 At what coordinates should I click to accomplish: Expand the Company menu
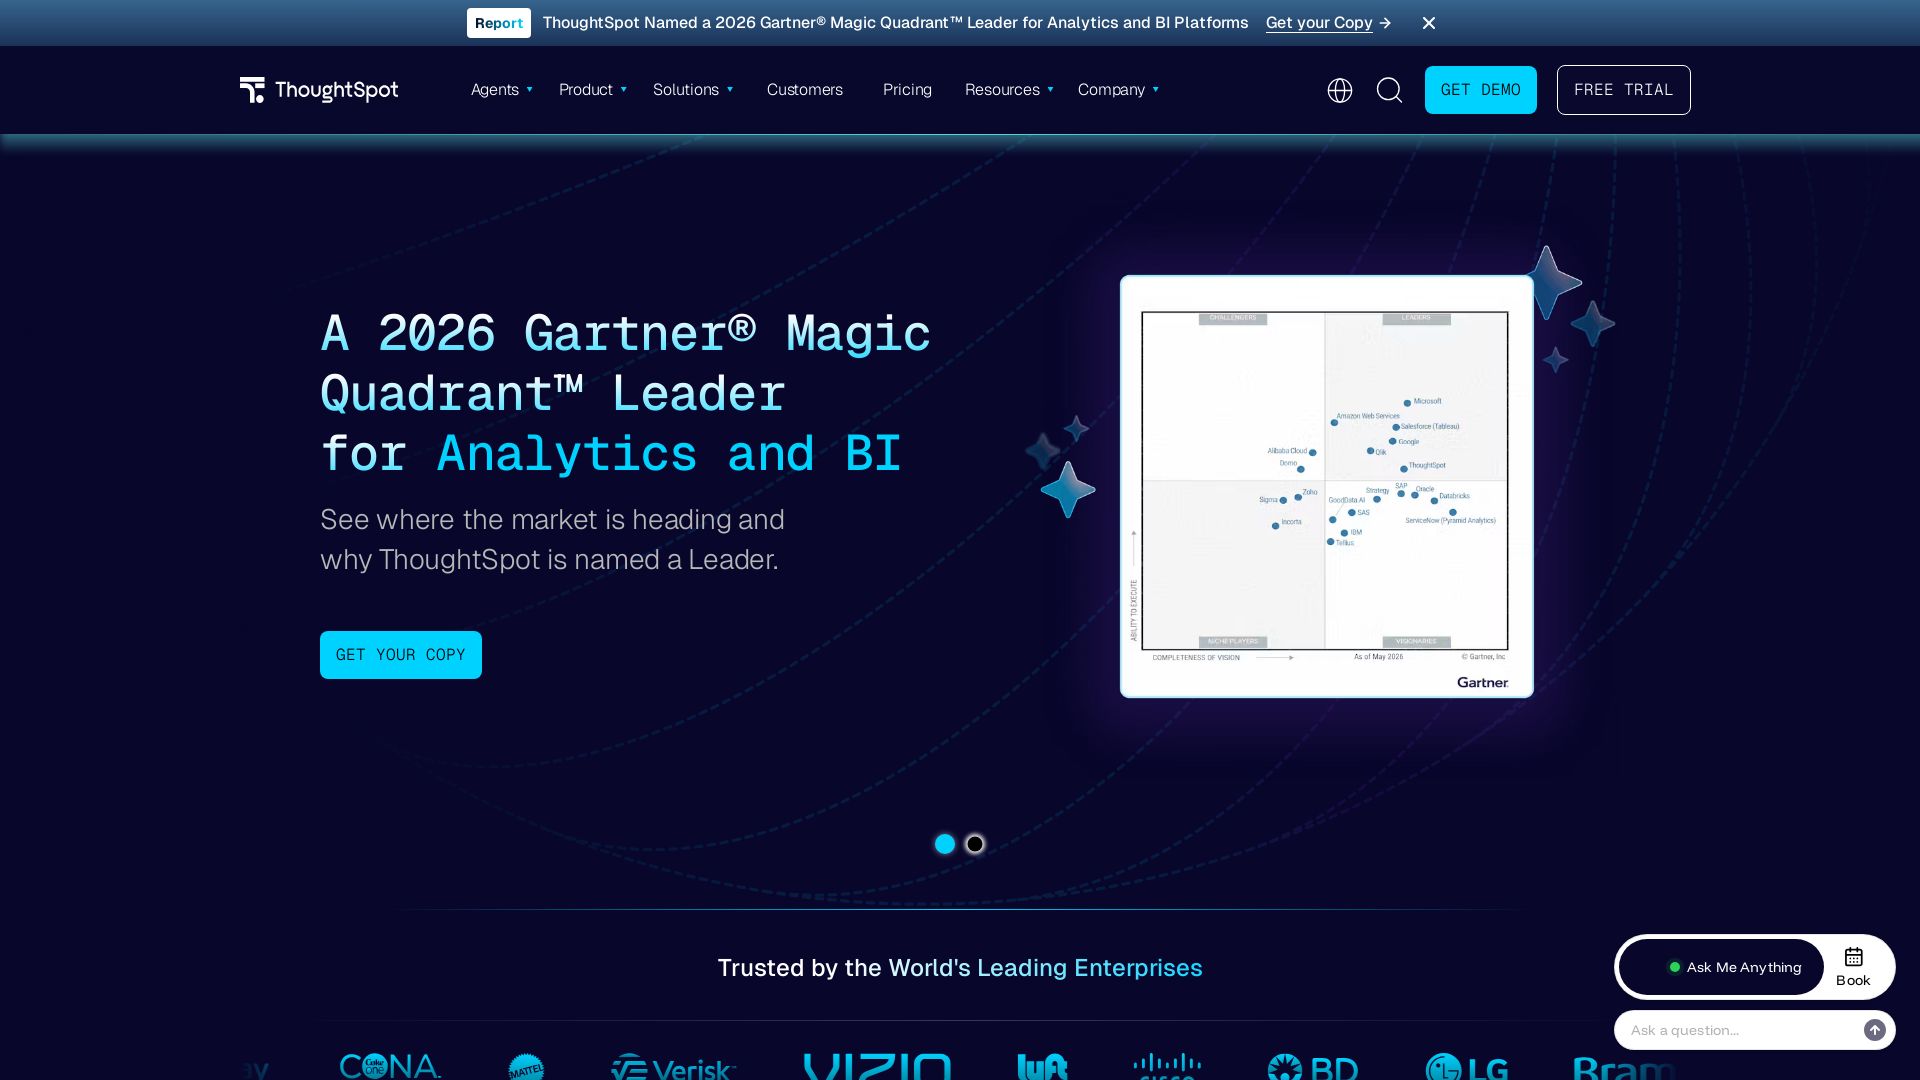click(1117, 90)
